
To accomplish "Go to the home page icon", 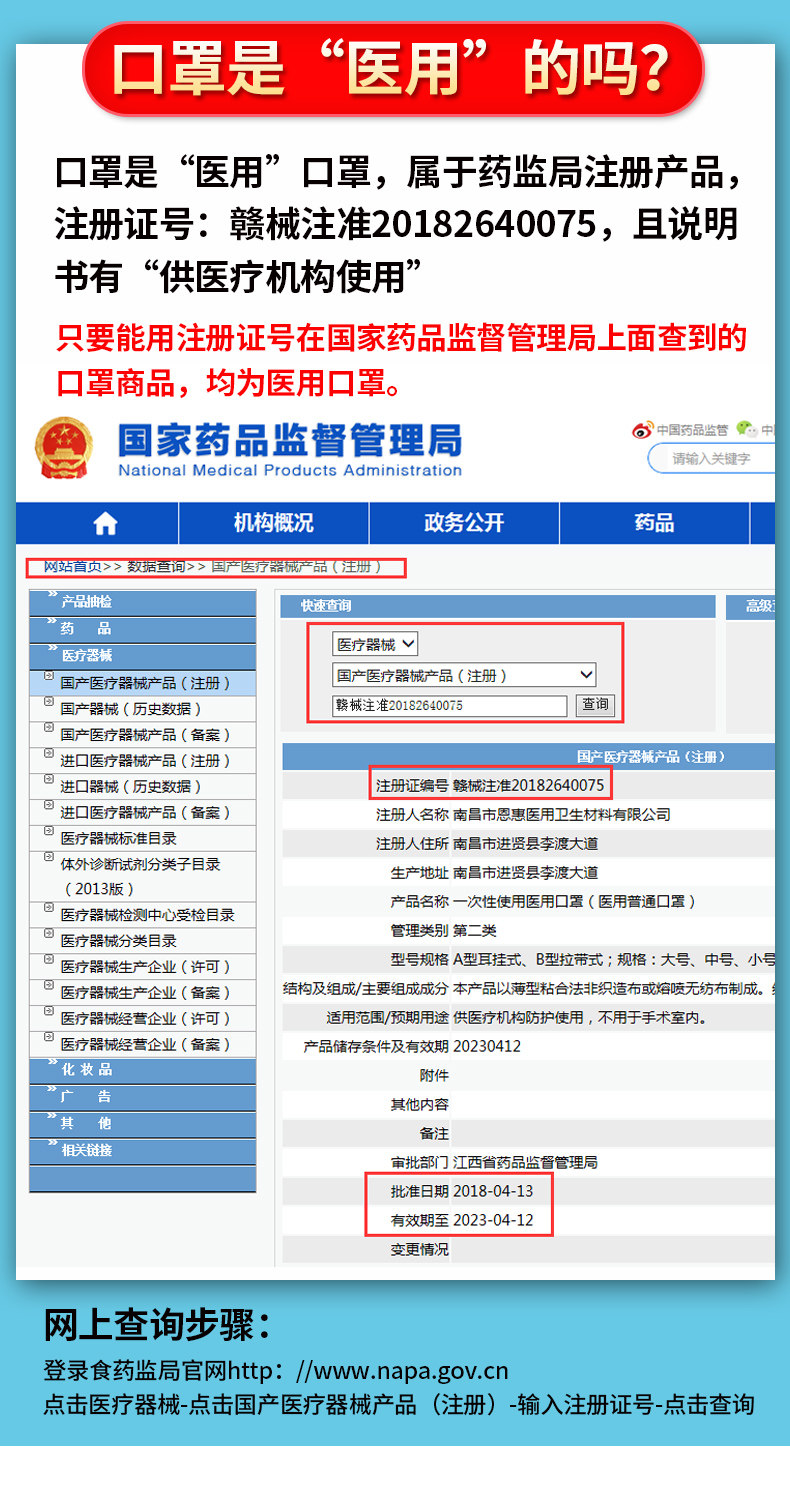I will point(105,523).
